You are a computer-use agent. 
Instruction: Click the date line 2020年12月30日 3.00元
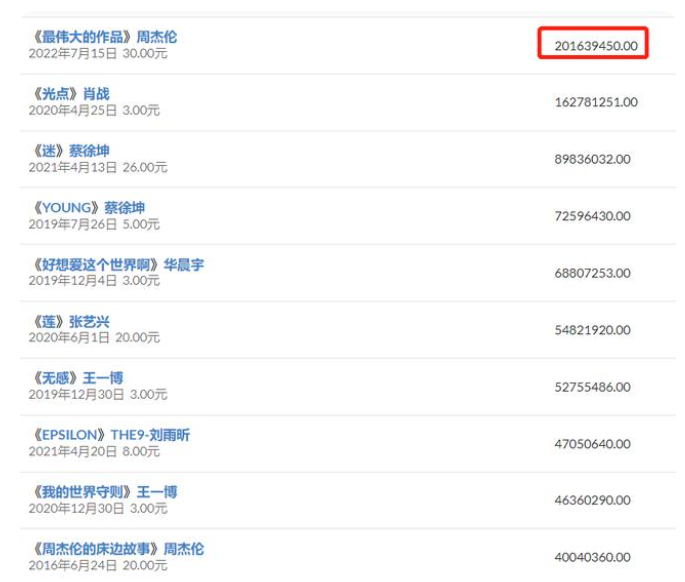point(98,509)
